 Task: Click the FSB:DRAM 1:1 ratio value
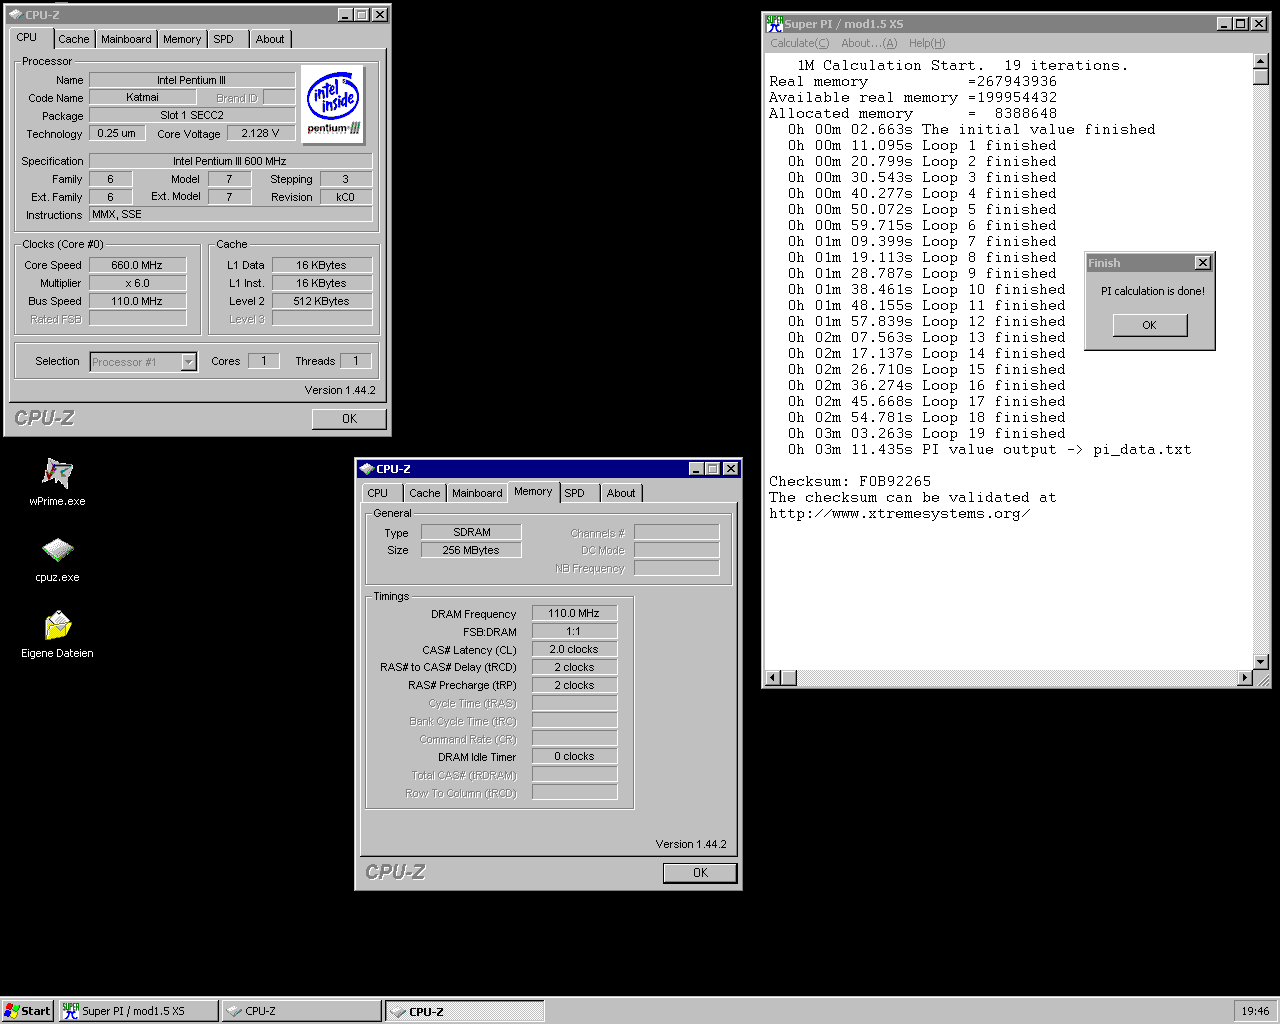pyautogui.click(x=574, y=631)
